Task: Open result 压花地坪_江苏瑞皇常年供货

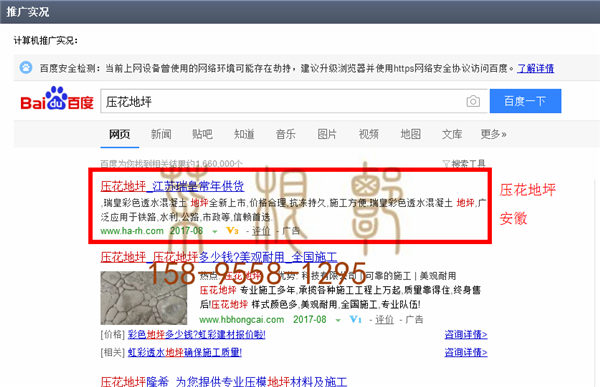Action: pos(172,186)
